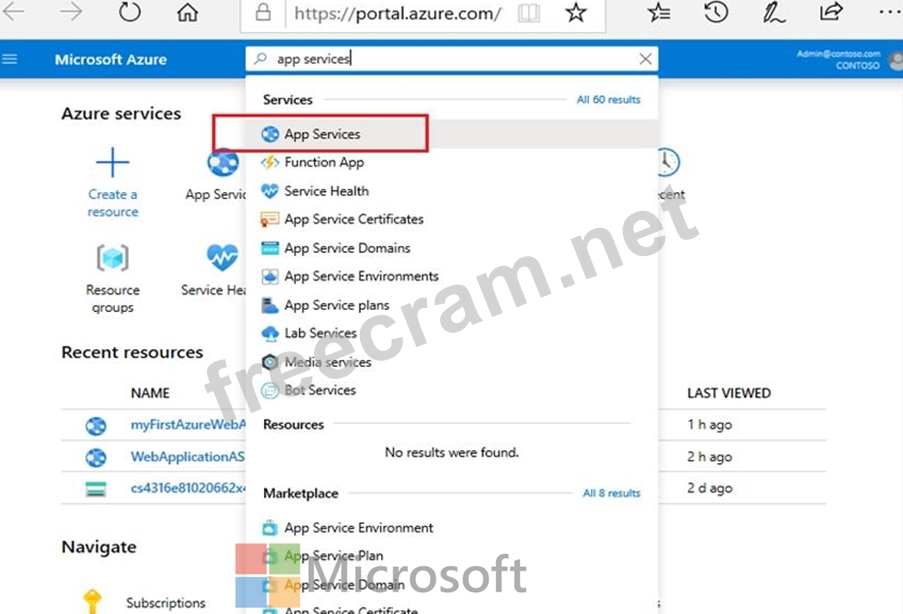Select Function App in search results

click(323, 162)
